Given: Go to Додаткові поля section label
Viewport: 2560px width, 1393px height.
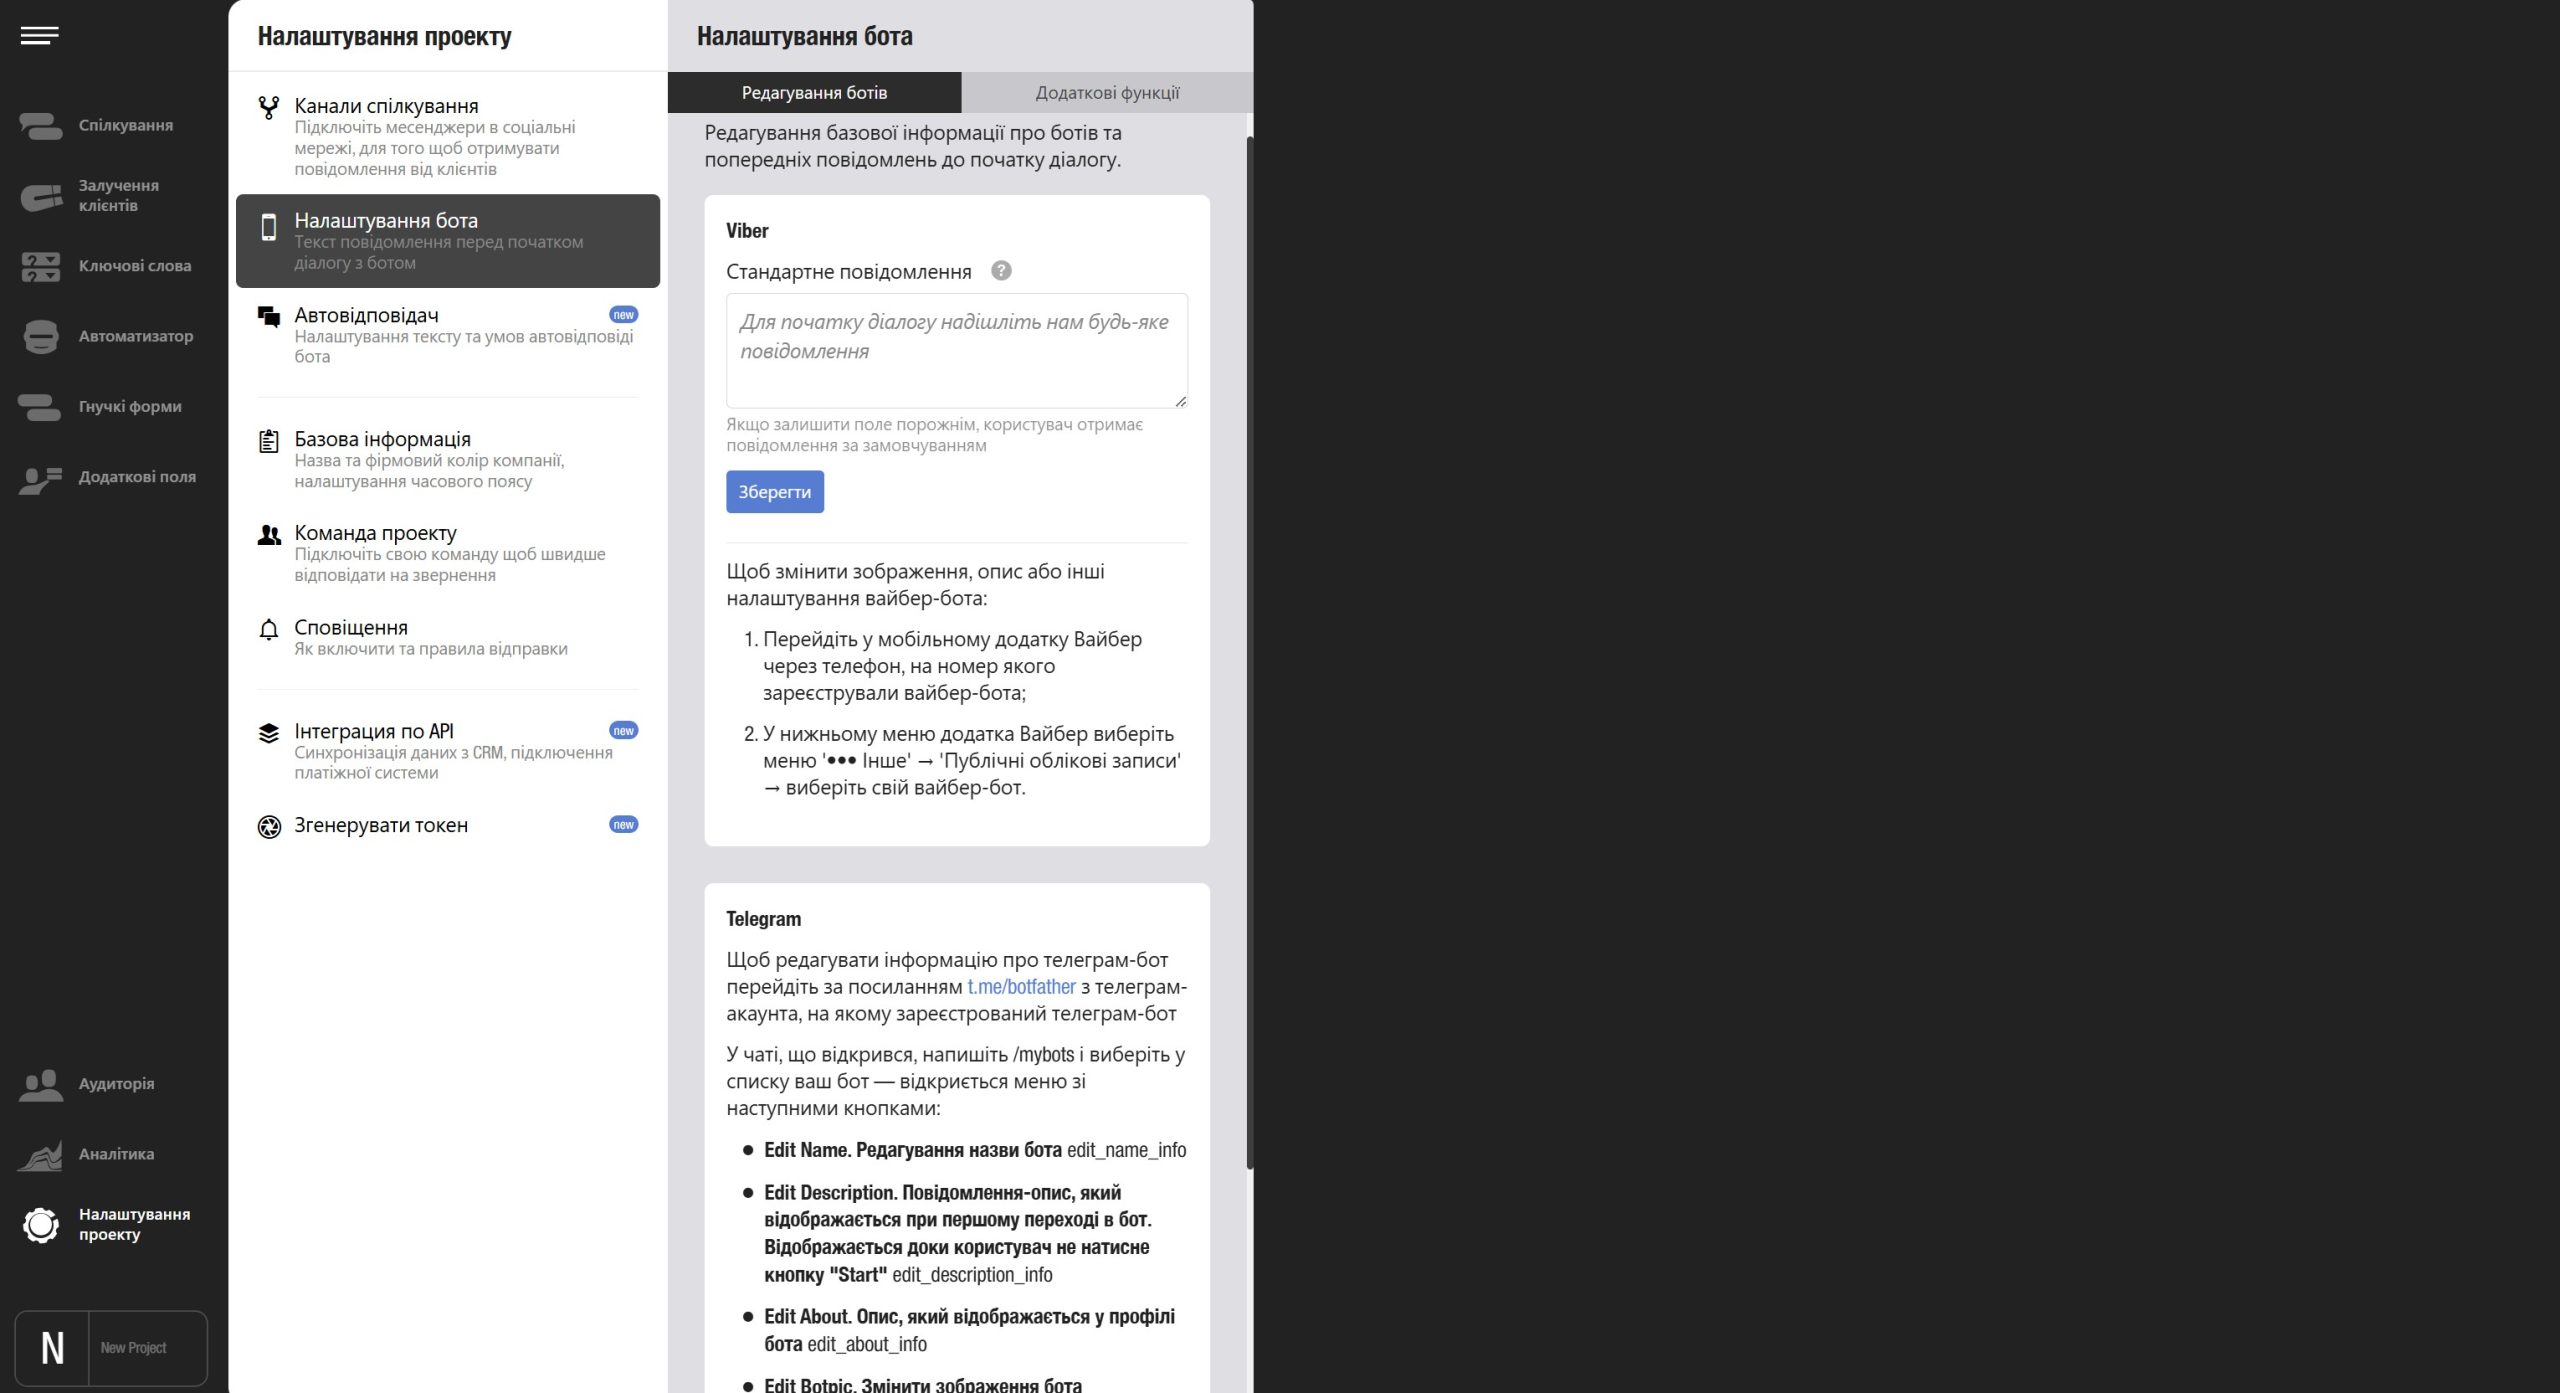Looking at the screenshot, I should 137,477.
